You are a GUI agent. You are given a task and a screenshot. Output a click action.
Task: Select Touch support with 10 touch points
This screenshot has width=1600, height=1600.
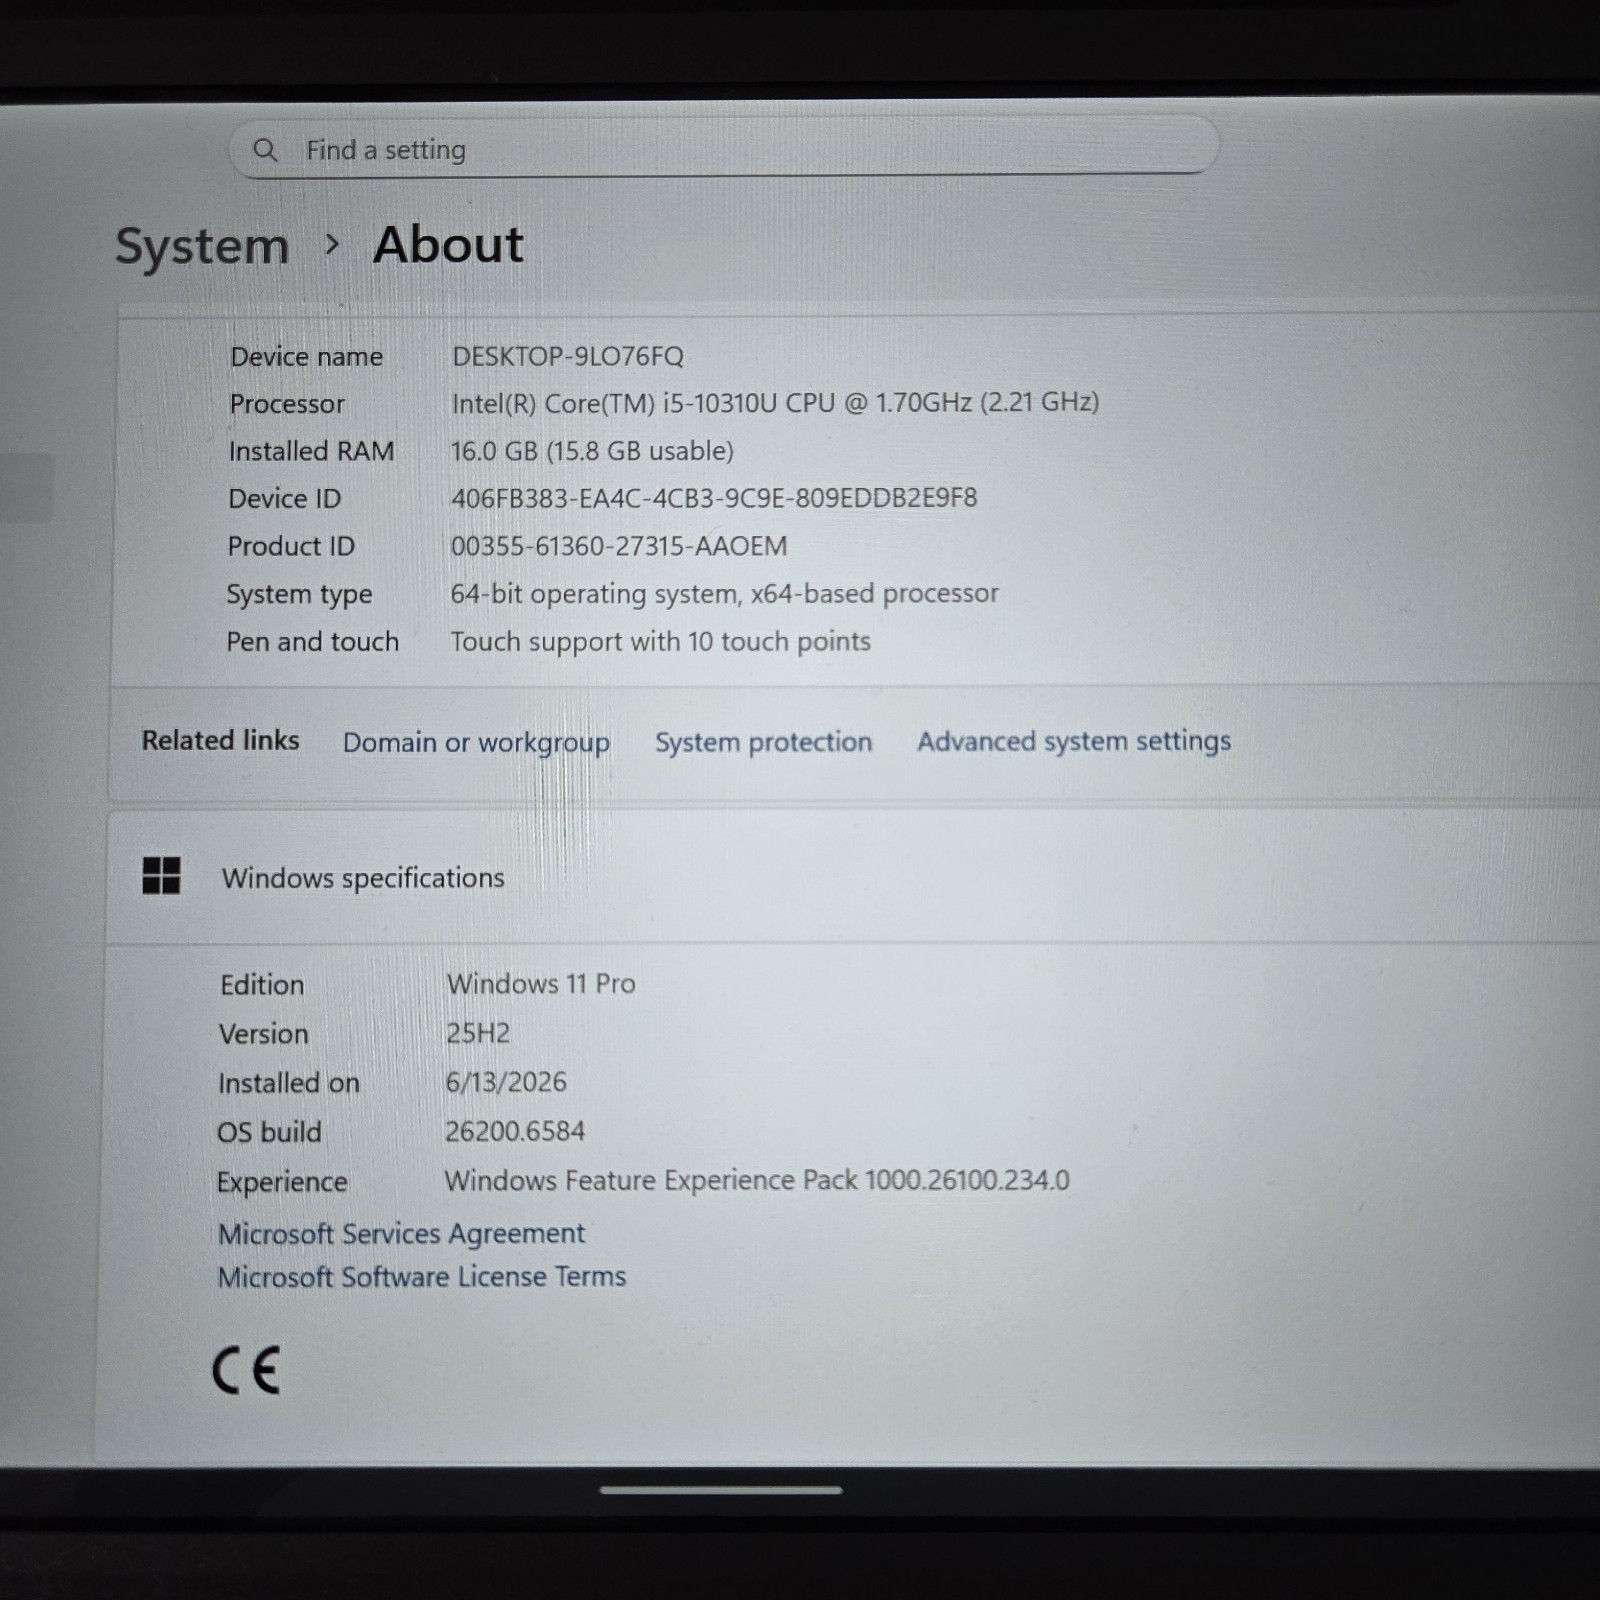coord(660,642)
